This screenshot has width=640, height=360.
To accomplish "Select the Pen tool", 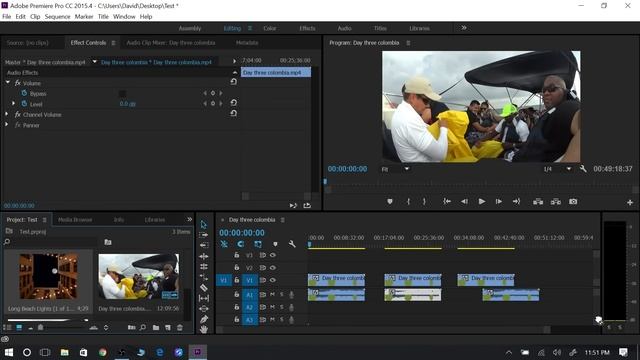I will click(204, 319).
